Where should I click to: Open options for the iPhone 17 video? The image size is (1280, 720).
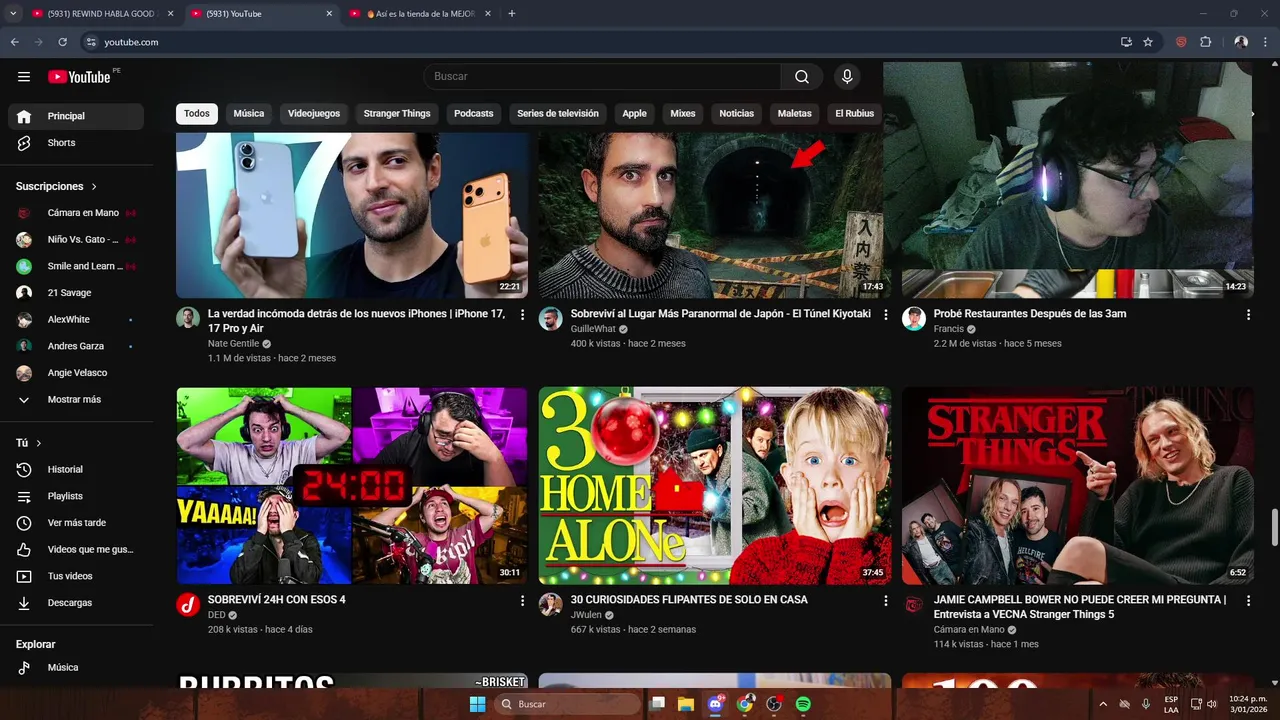[x=522, y=315]
